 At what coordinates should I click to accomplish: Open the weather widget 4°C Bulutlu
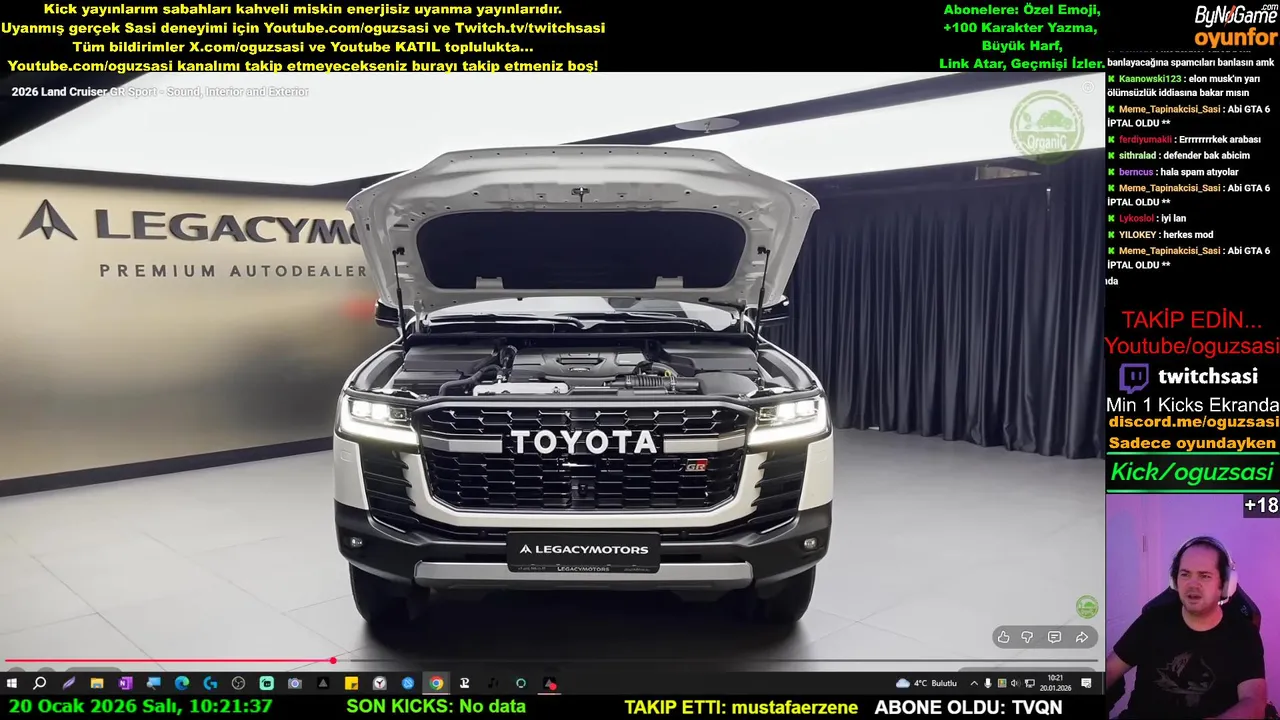[x=927, y=684]
